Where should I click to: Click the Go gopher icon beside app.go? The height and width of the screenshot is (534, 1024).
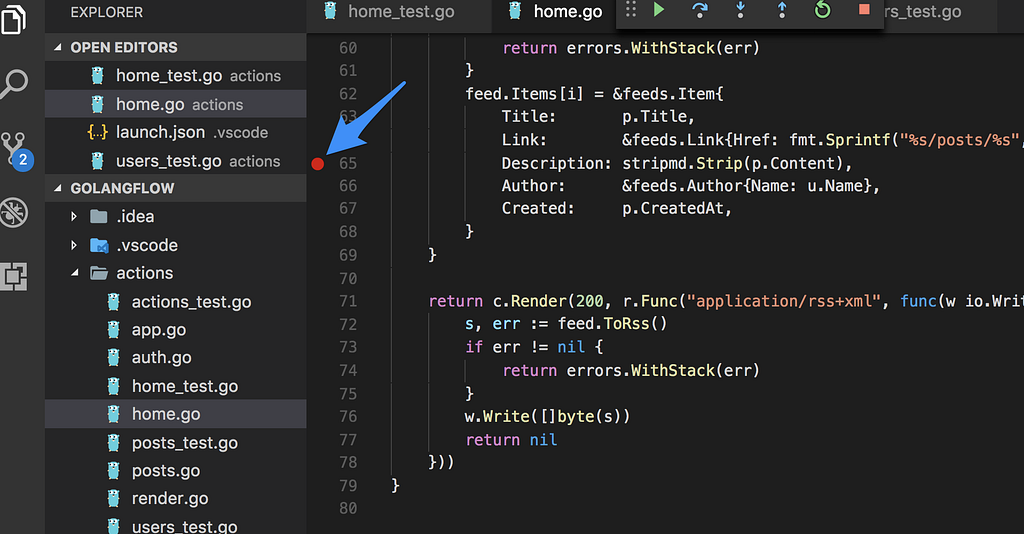[x=114, y=330]
